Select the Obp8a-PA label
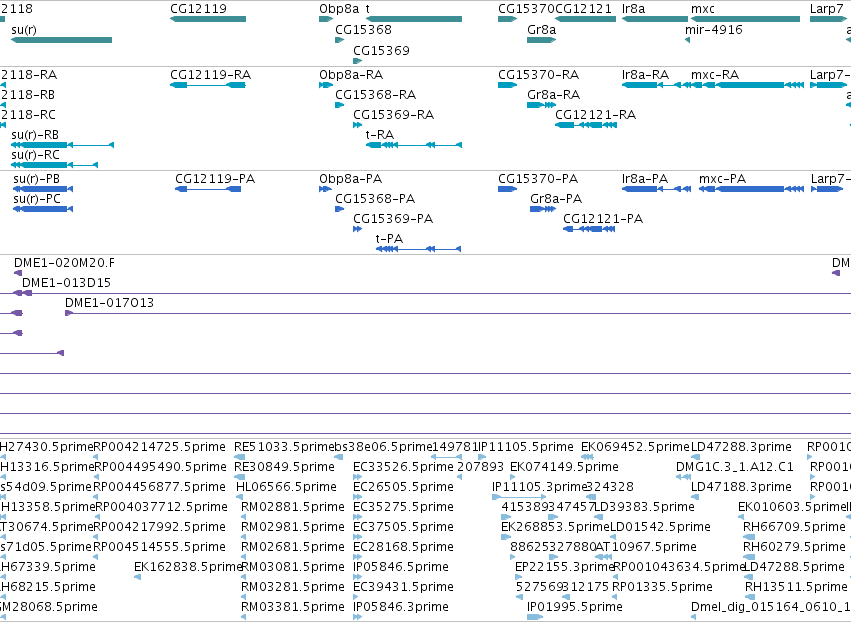Image resolution: width=851 pixels, height=622 pixels. (350, 179)
